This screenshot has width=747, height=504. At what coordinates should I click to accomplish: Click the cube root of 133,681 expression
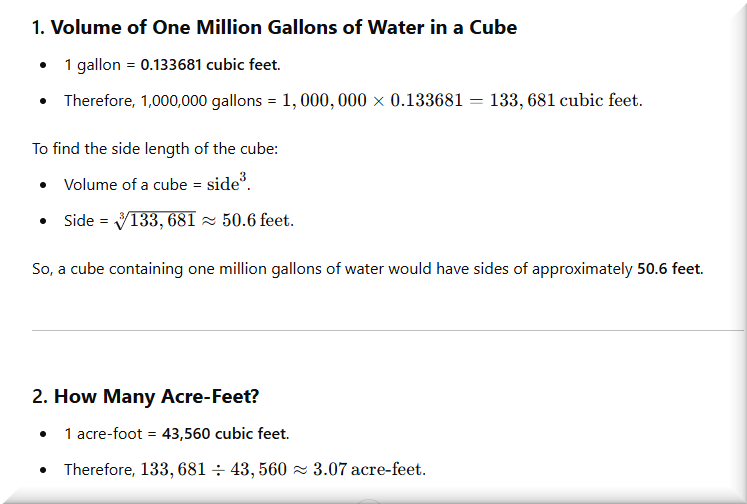click(x=154, y=220)
